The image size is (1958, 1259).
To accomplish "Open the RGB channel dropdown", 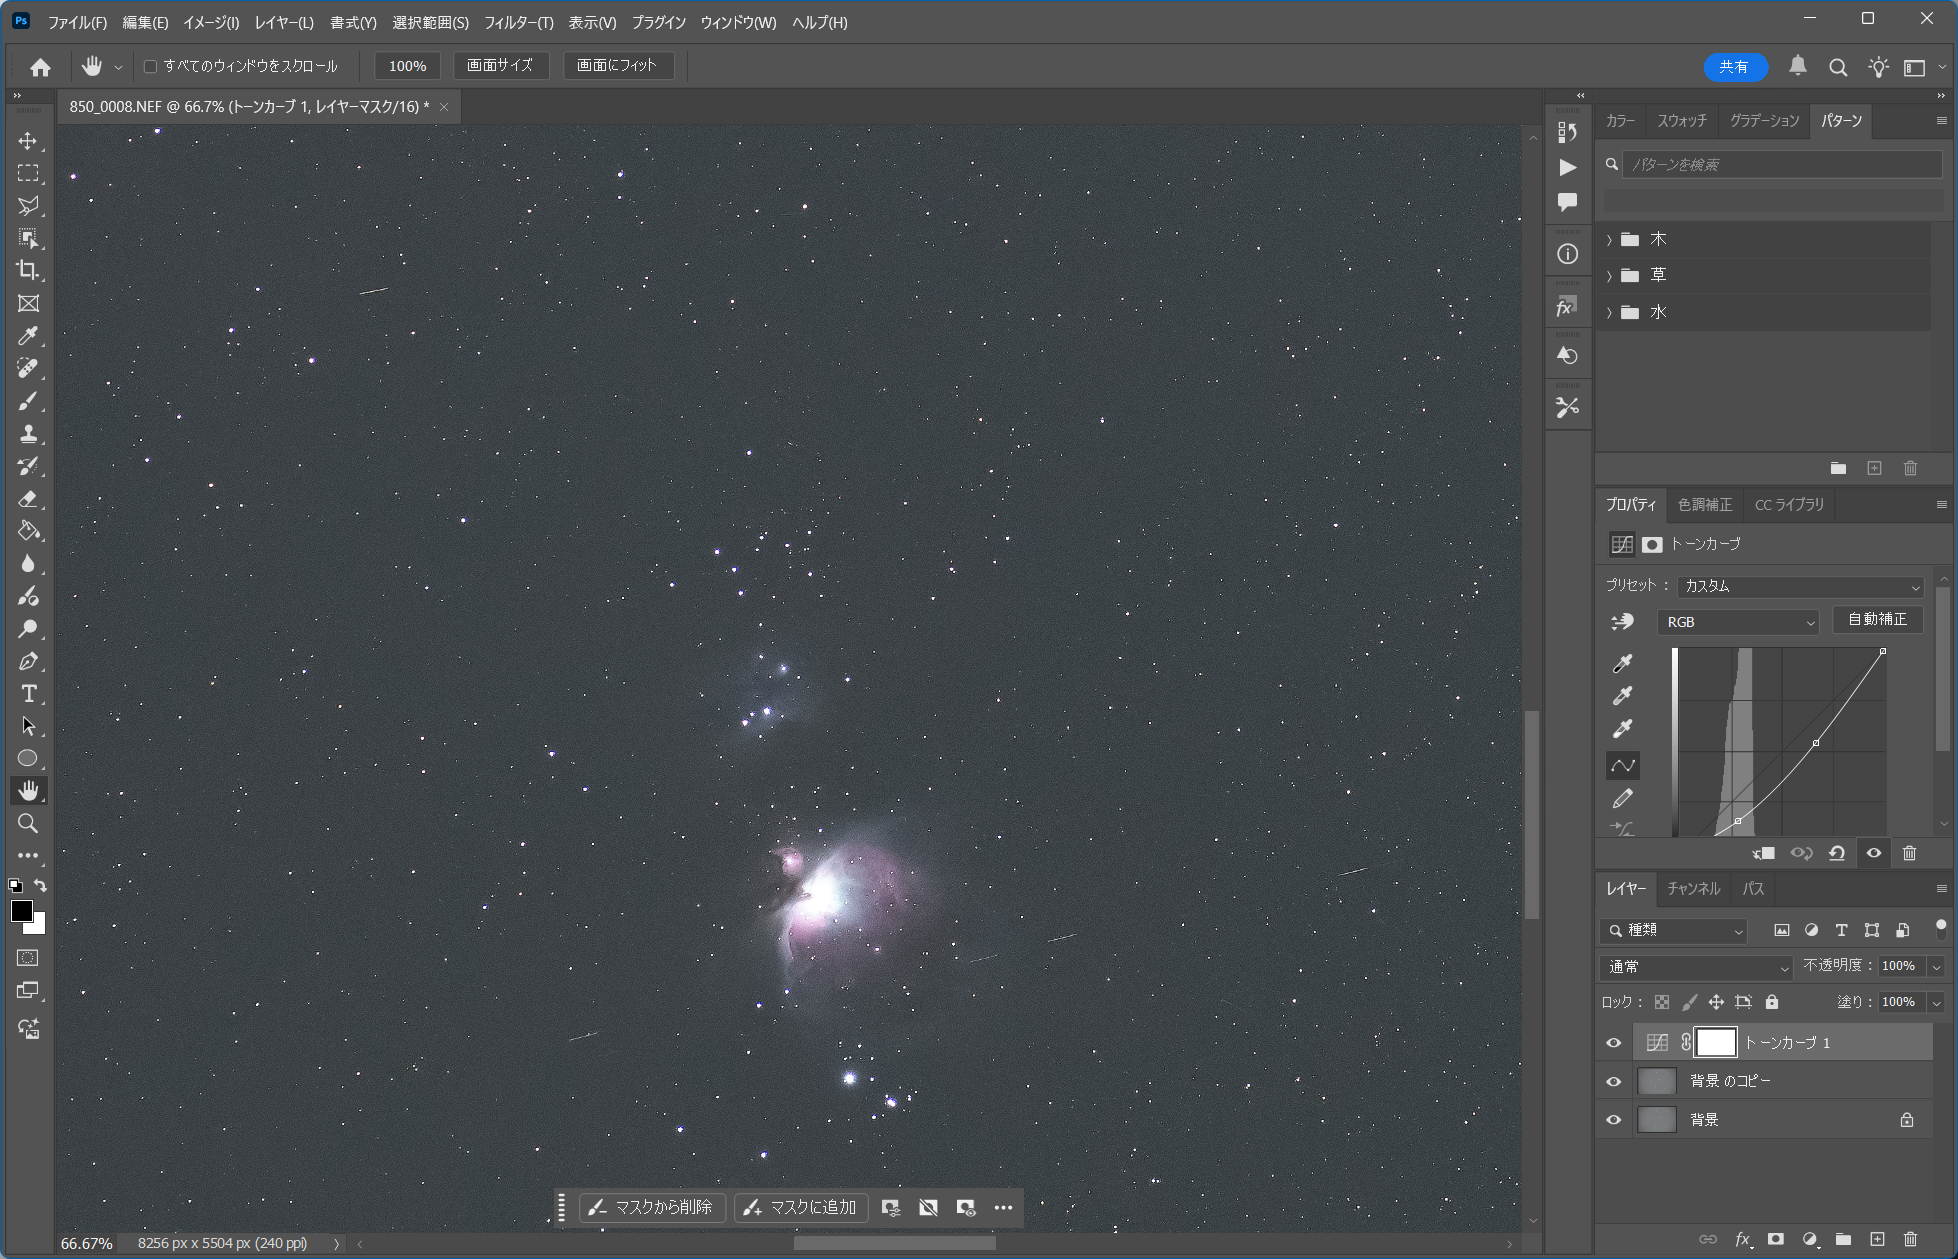I will (x=1738, y=622).
